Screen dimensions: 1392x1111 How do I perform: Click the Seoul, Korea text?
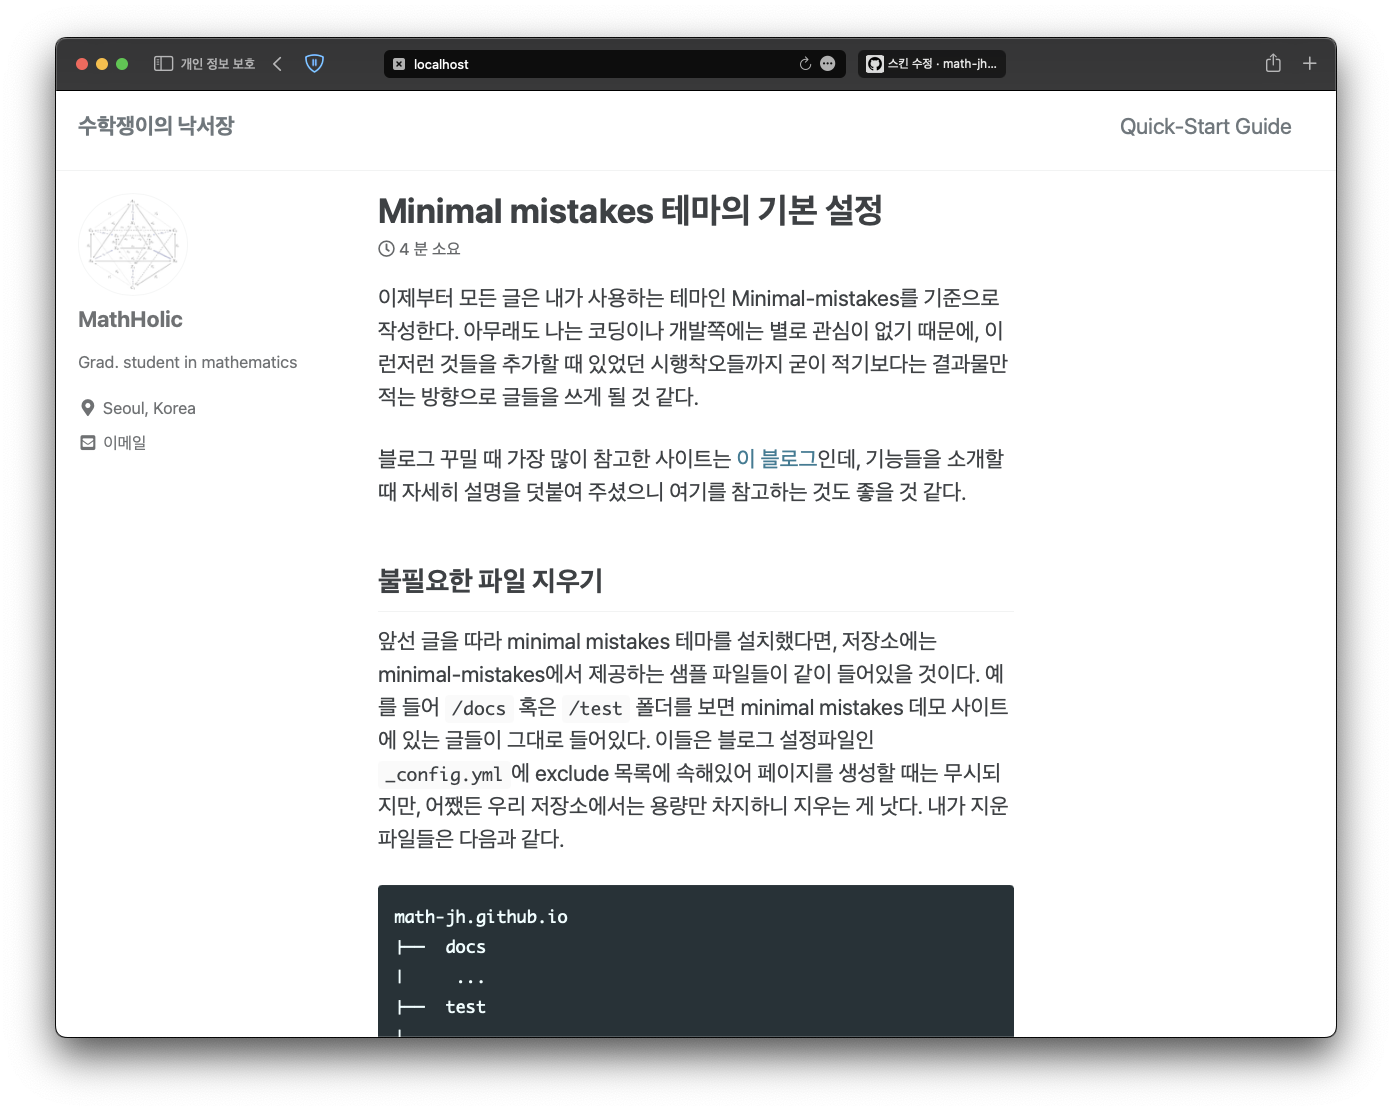coord(149,408)
